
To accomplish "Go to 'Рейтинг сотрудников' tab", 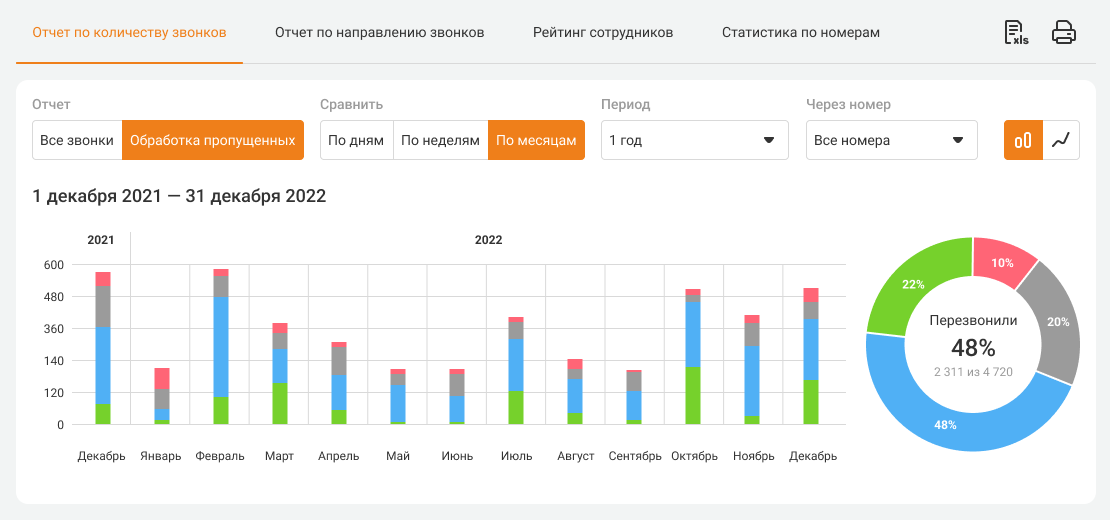I will [x=603, y=33].
